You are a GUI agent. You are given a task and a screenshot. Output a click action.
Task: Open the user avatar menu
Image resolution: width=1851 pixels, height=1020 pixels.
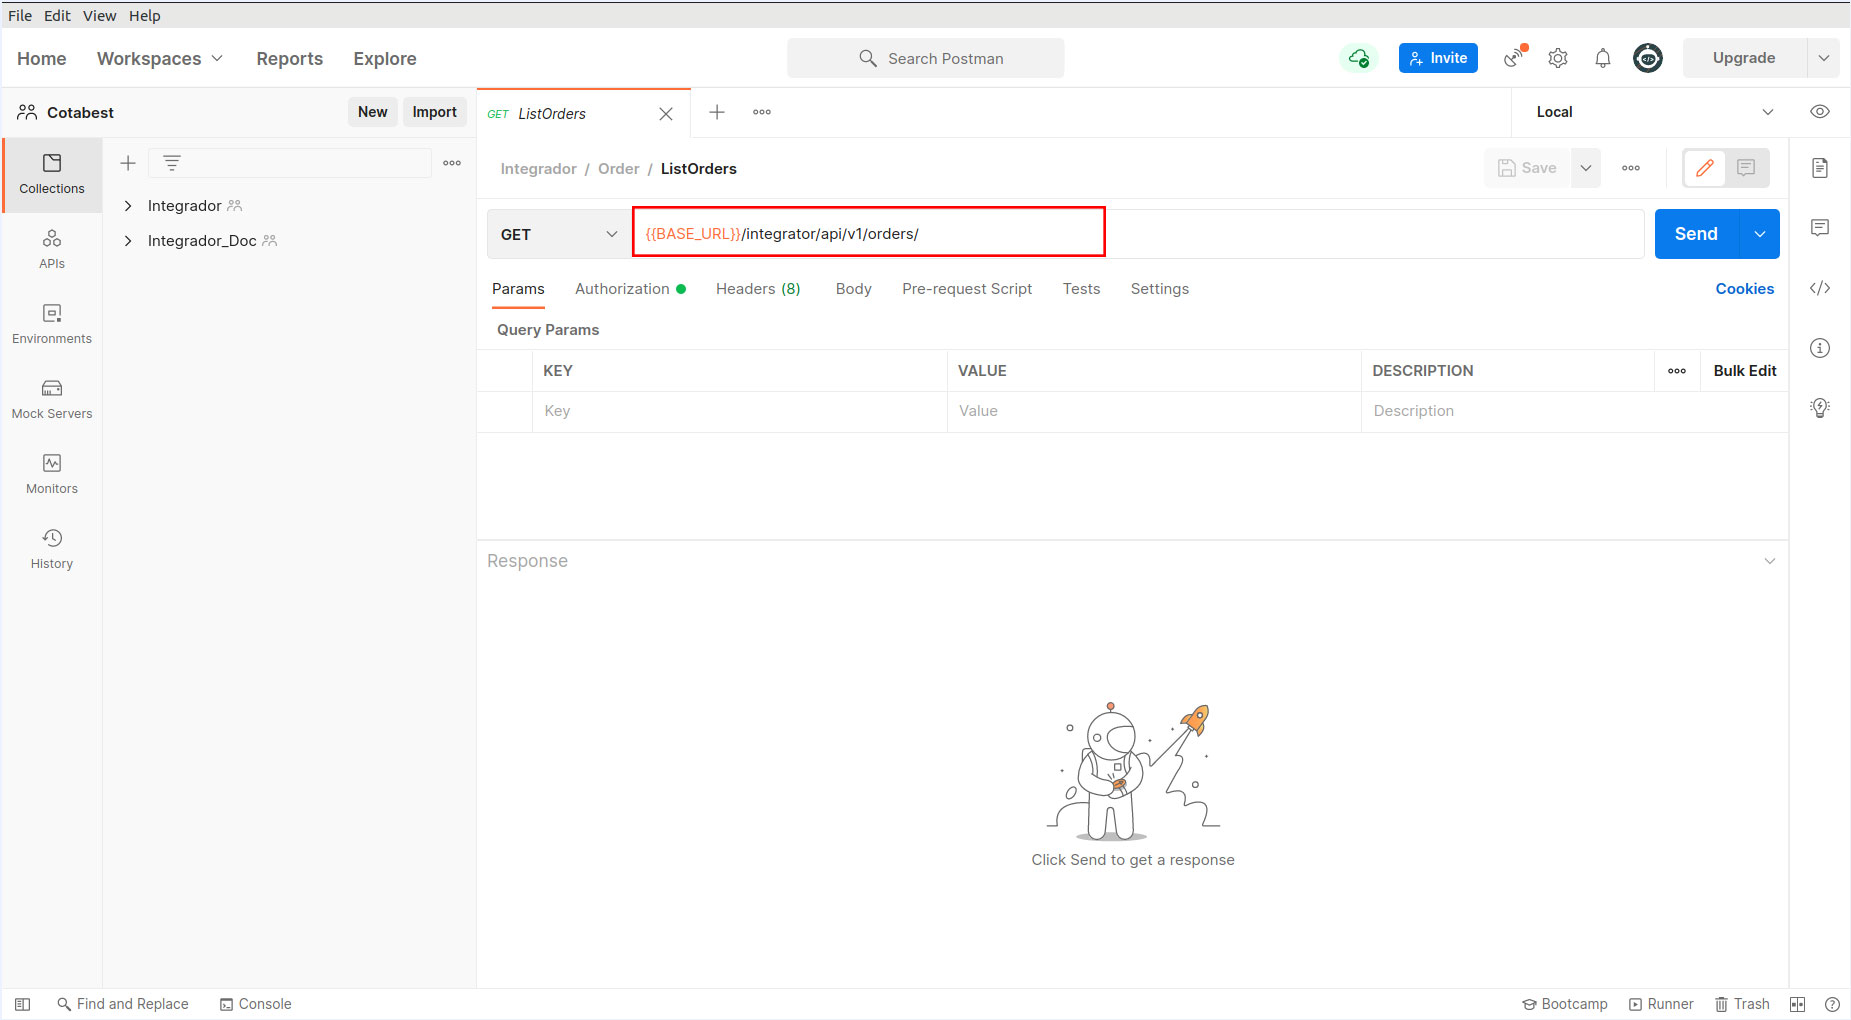(x=1648, y=58)
